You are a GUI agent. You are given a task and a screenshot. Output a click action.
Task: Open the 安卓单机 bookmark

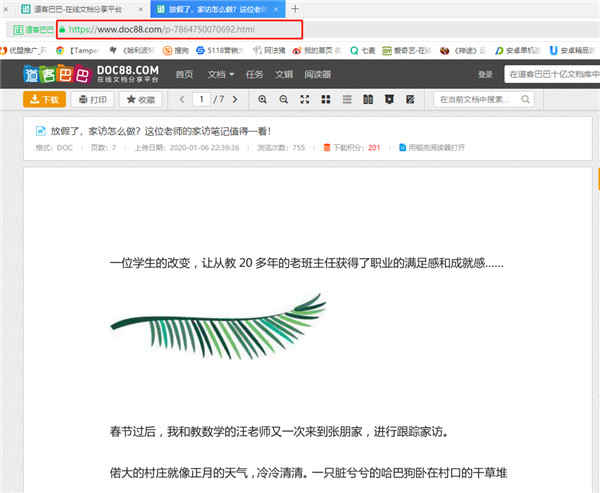point(517,51)
